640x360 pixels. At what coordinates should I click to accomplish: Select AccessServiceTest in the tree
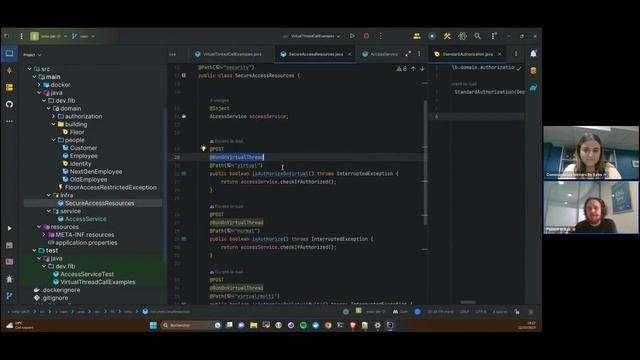(87, 274)
